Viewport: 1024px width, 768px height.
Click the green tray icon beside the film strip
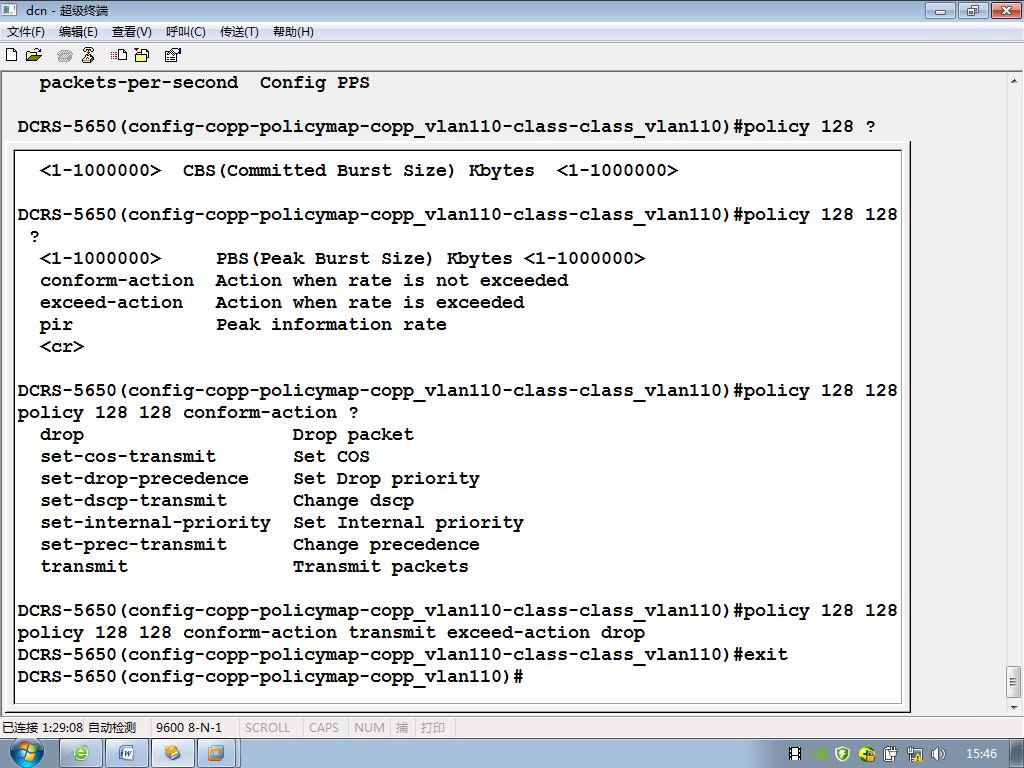click(x=820, y=754)
